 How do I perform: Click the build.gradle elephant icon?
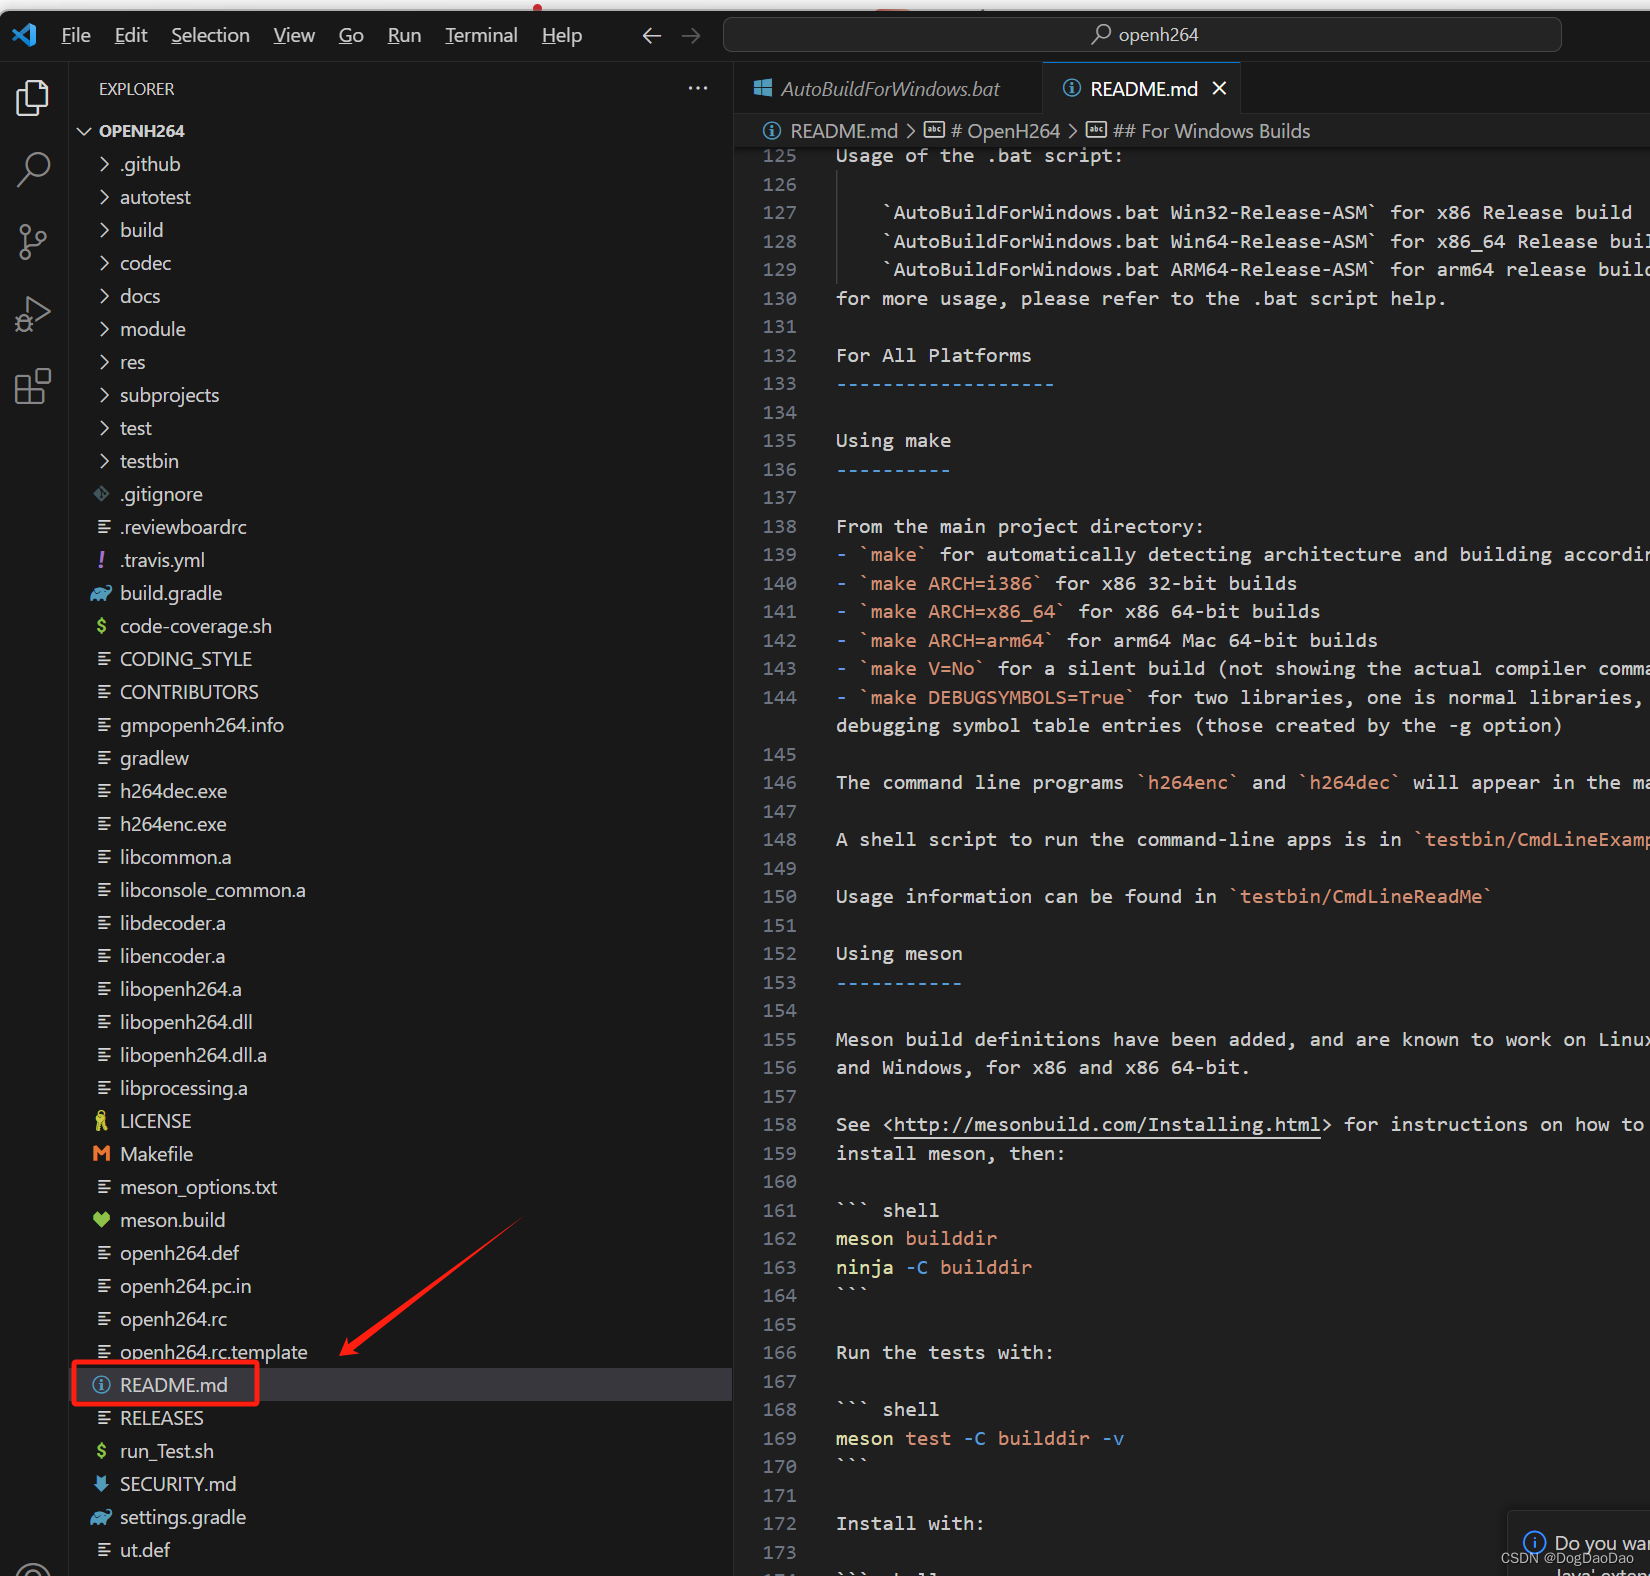(101, 593)
